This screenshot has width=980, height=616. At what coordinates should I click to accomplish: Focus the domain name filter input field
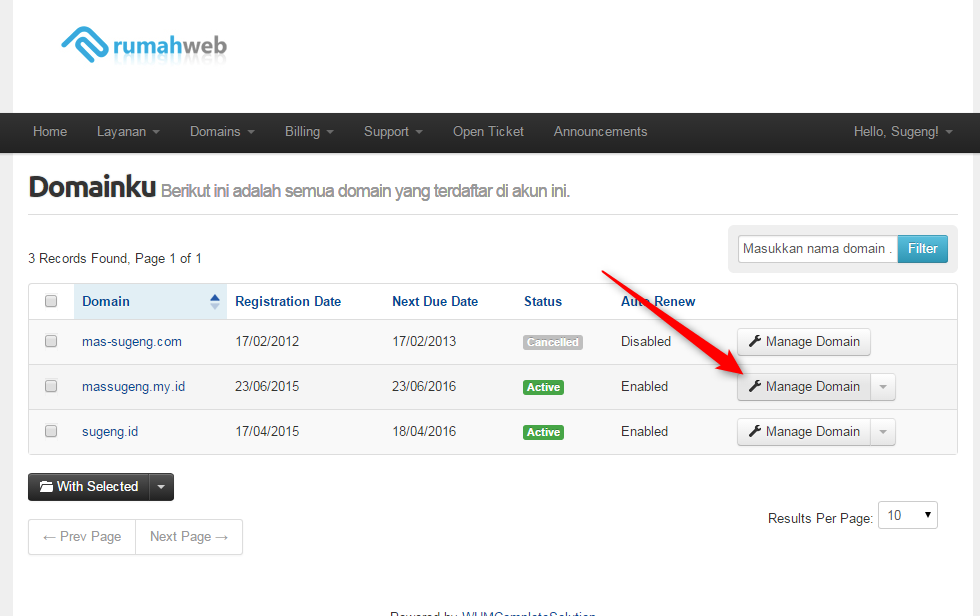pyautogui.click(x=818, y=249)
